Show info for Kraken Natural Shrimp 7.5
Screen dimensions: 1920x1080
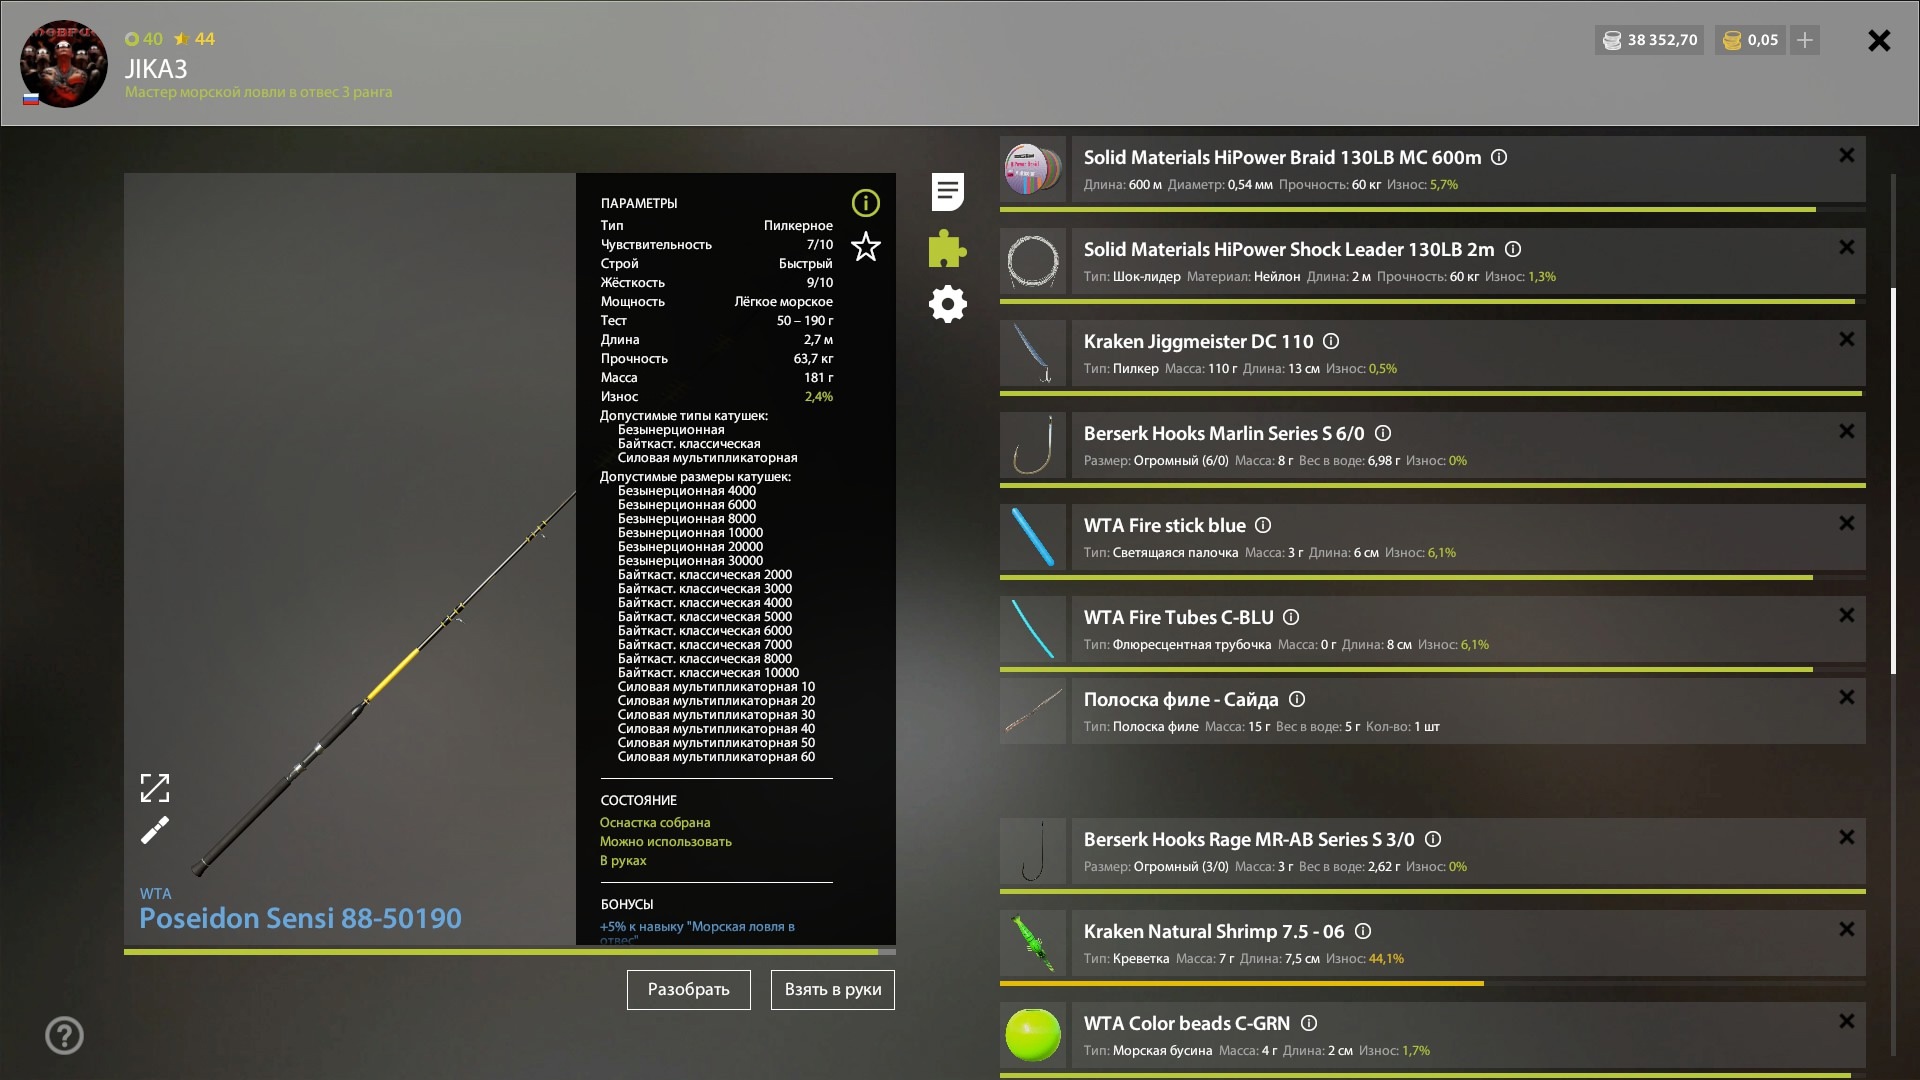point(1363,931)
